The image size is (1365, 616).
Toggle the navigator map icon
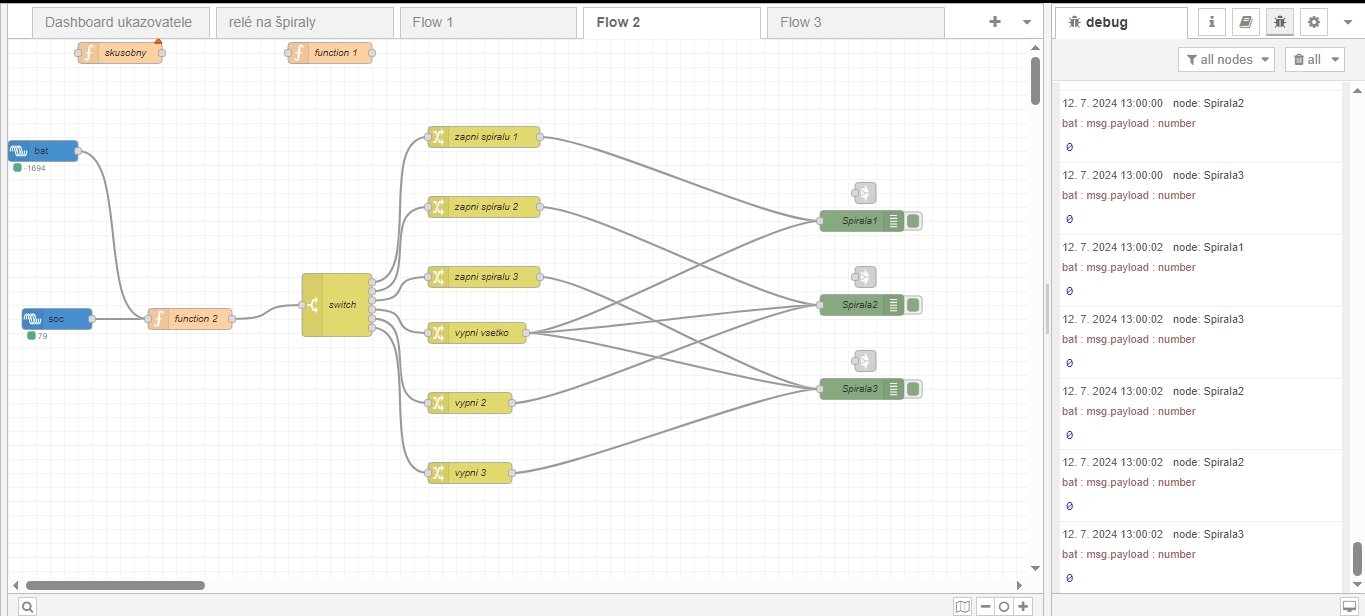point(962,606)
